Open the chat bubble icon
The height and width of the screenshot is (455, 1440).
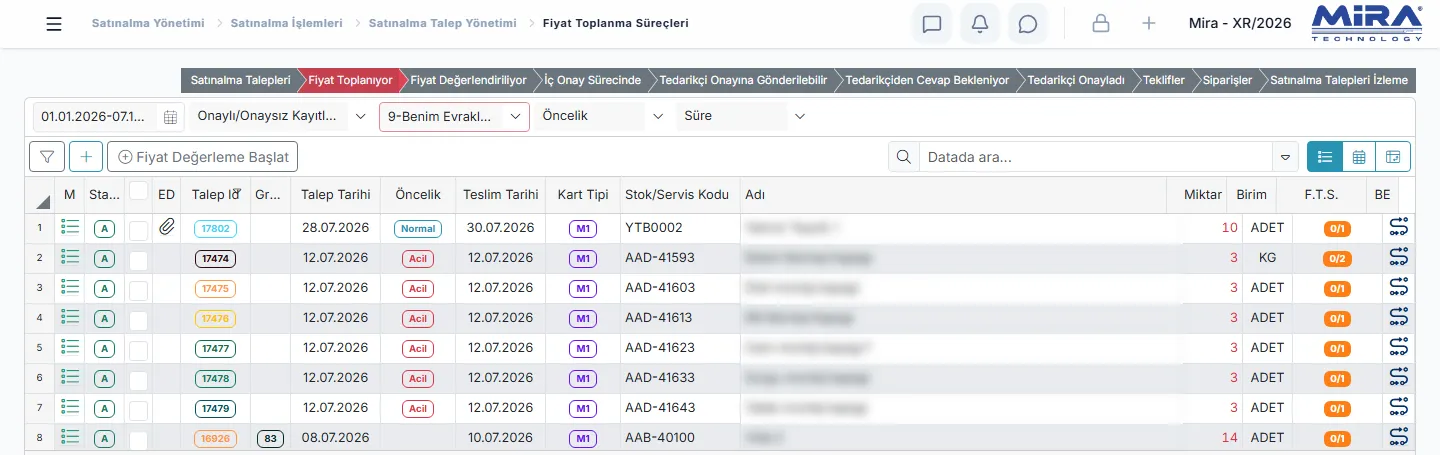tap(1027, 24)
